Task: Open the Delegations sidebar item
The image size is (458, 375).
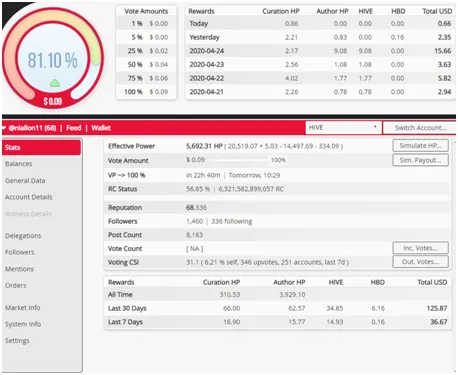Action: pos(23,236)
